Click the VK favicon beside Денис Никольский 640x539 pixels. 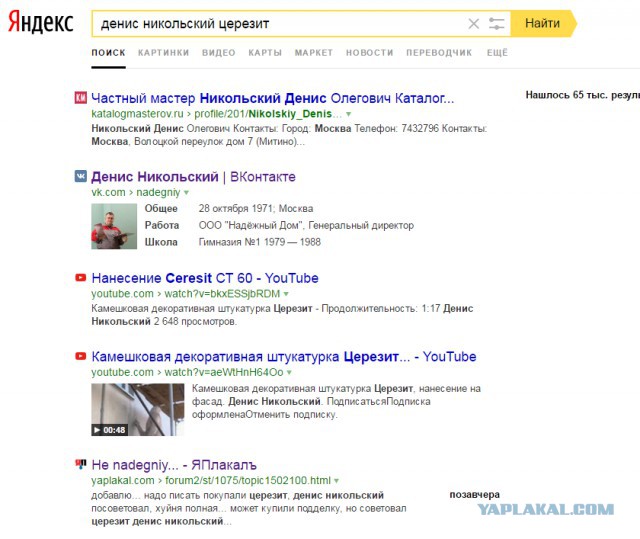click(x=81, y=176)
